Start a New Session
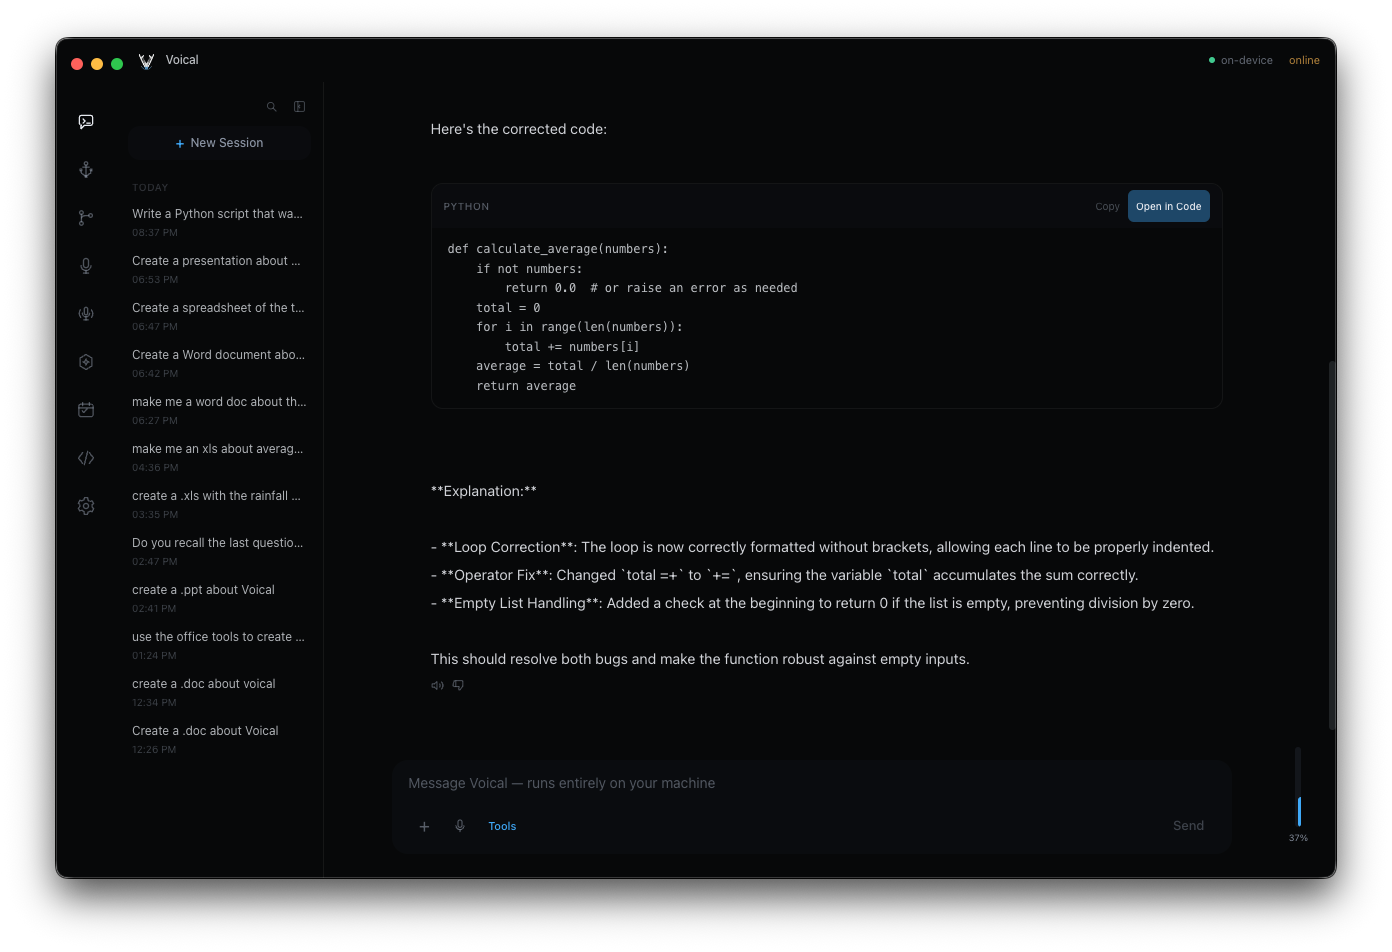This screenshot has height=952, width=1392. click(x=219, y=143)
